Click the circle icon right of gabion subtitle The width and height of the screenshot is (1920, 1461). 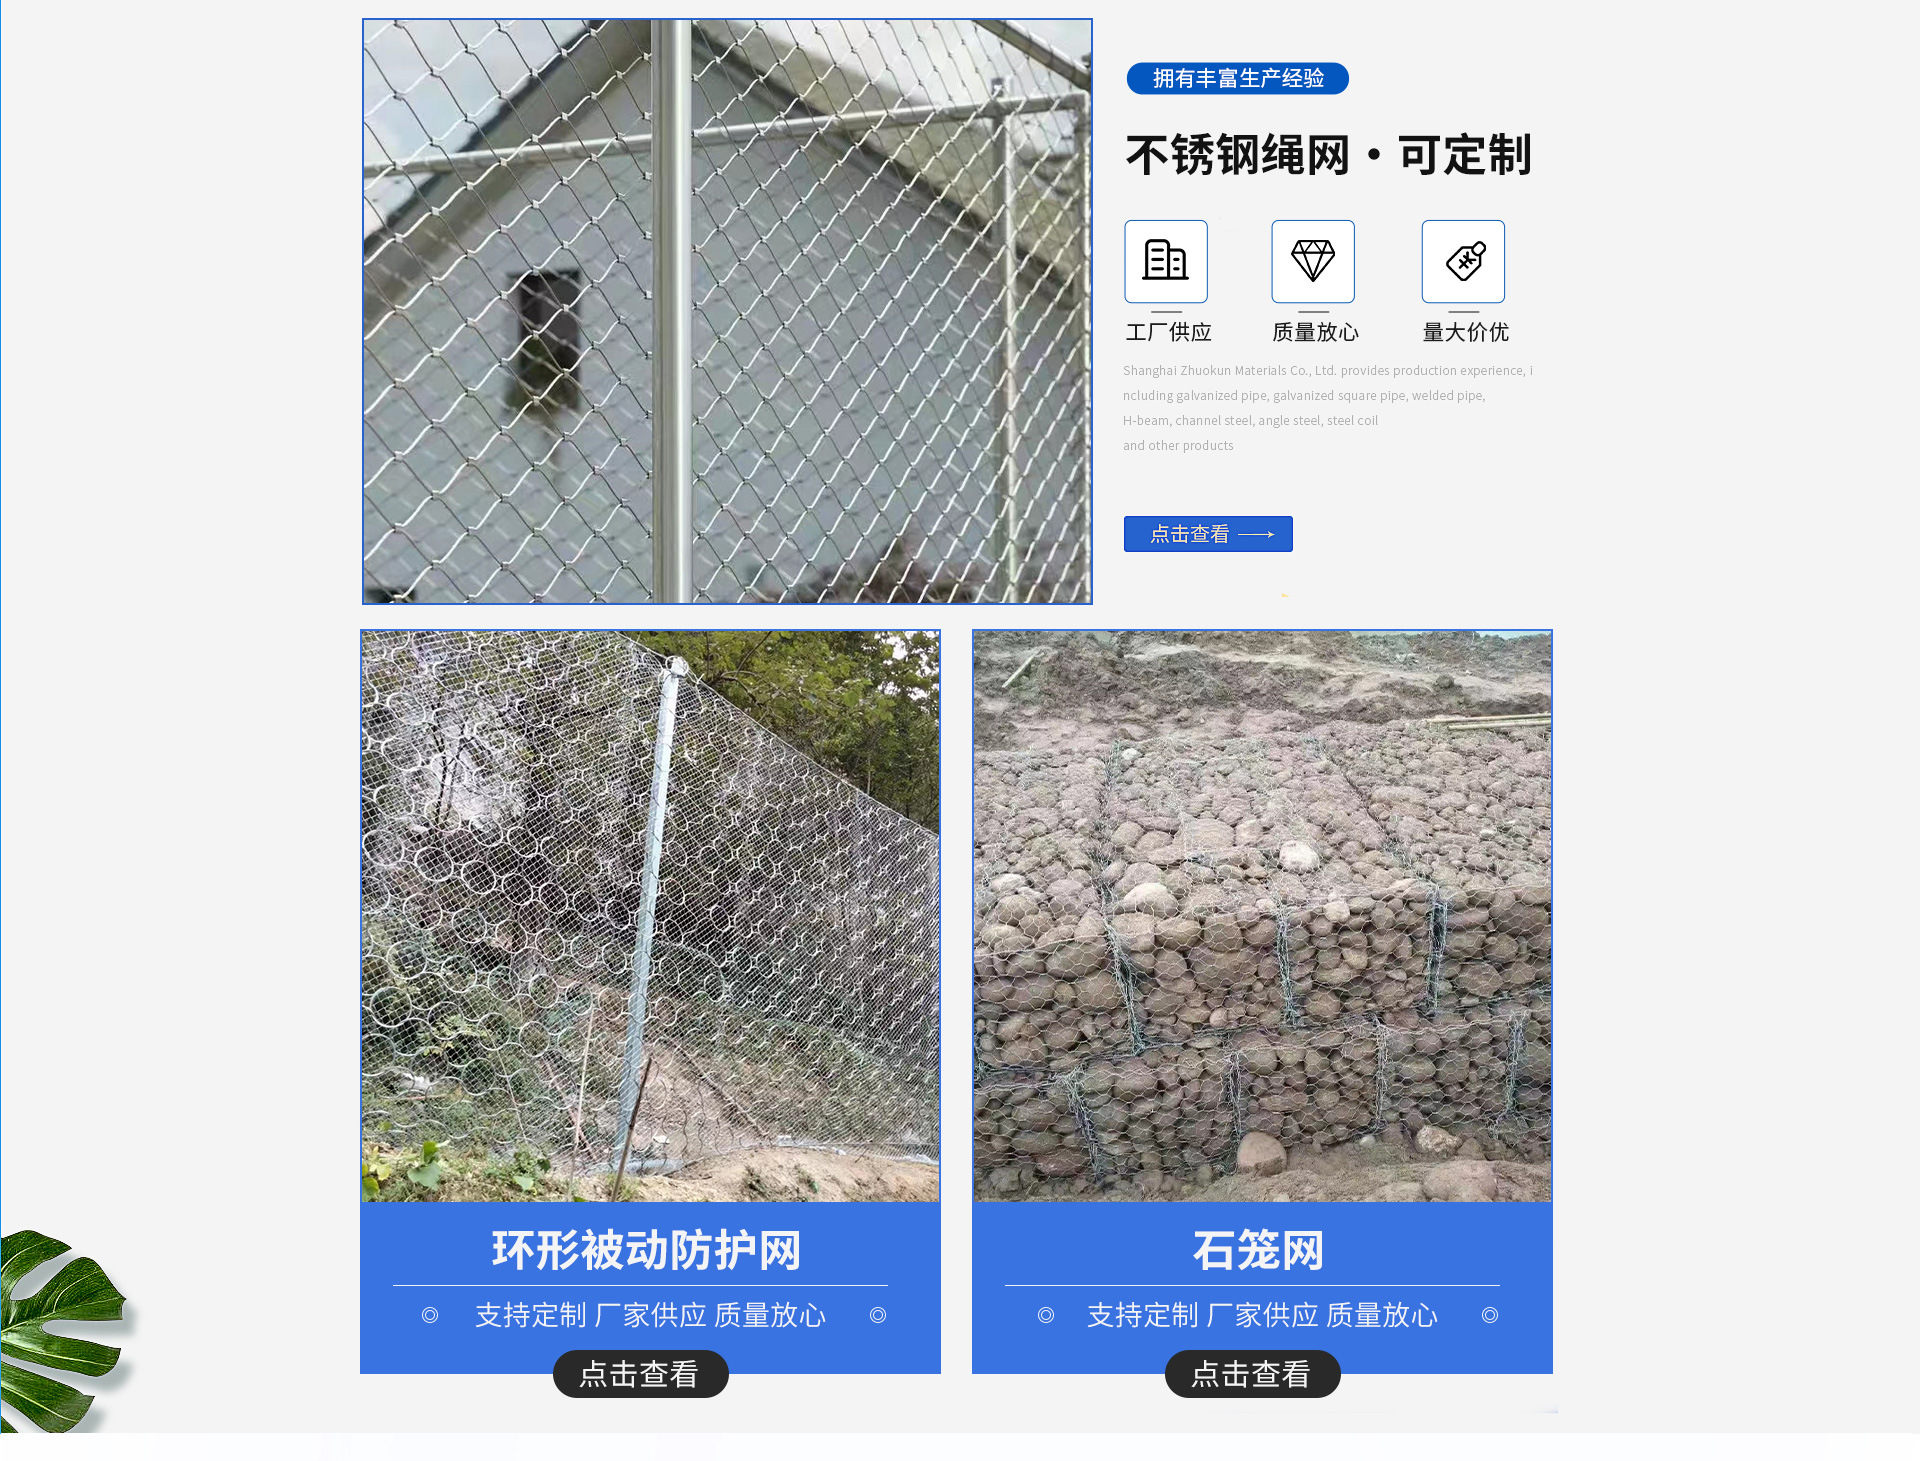click(1490, 1315)
